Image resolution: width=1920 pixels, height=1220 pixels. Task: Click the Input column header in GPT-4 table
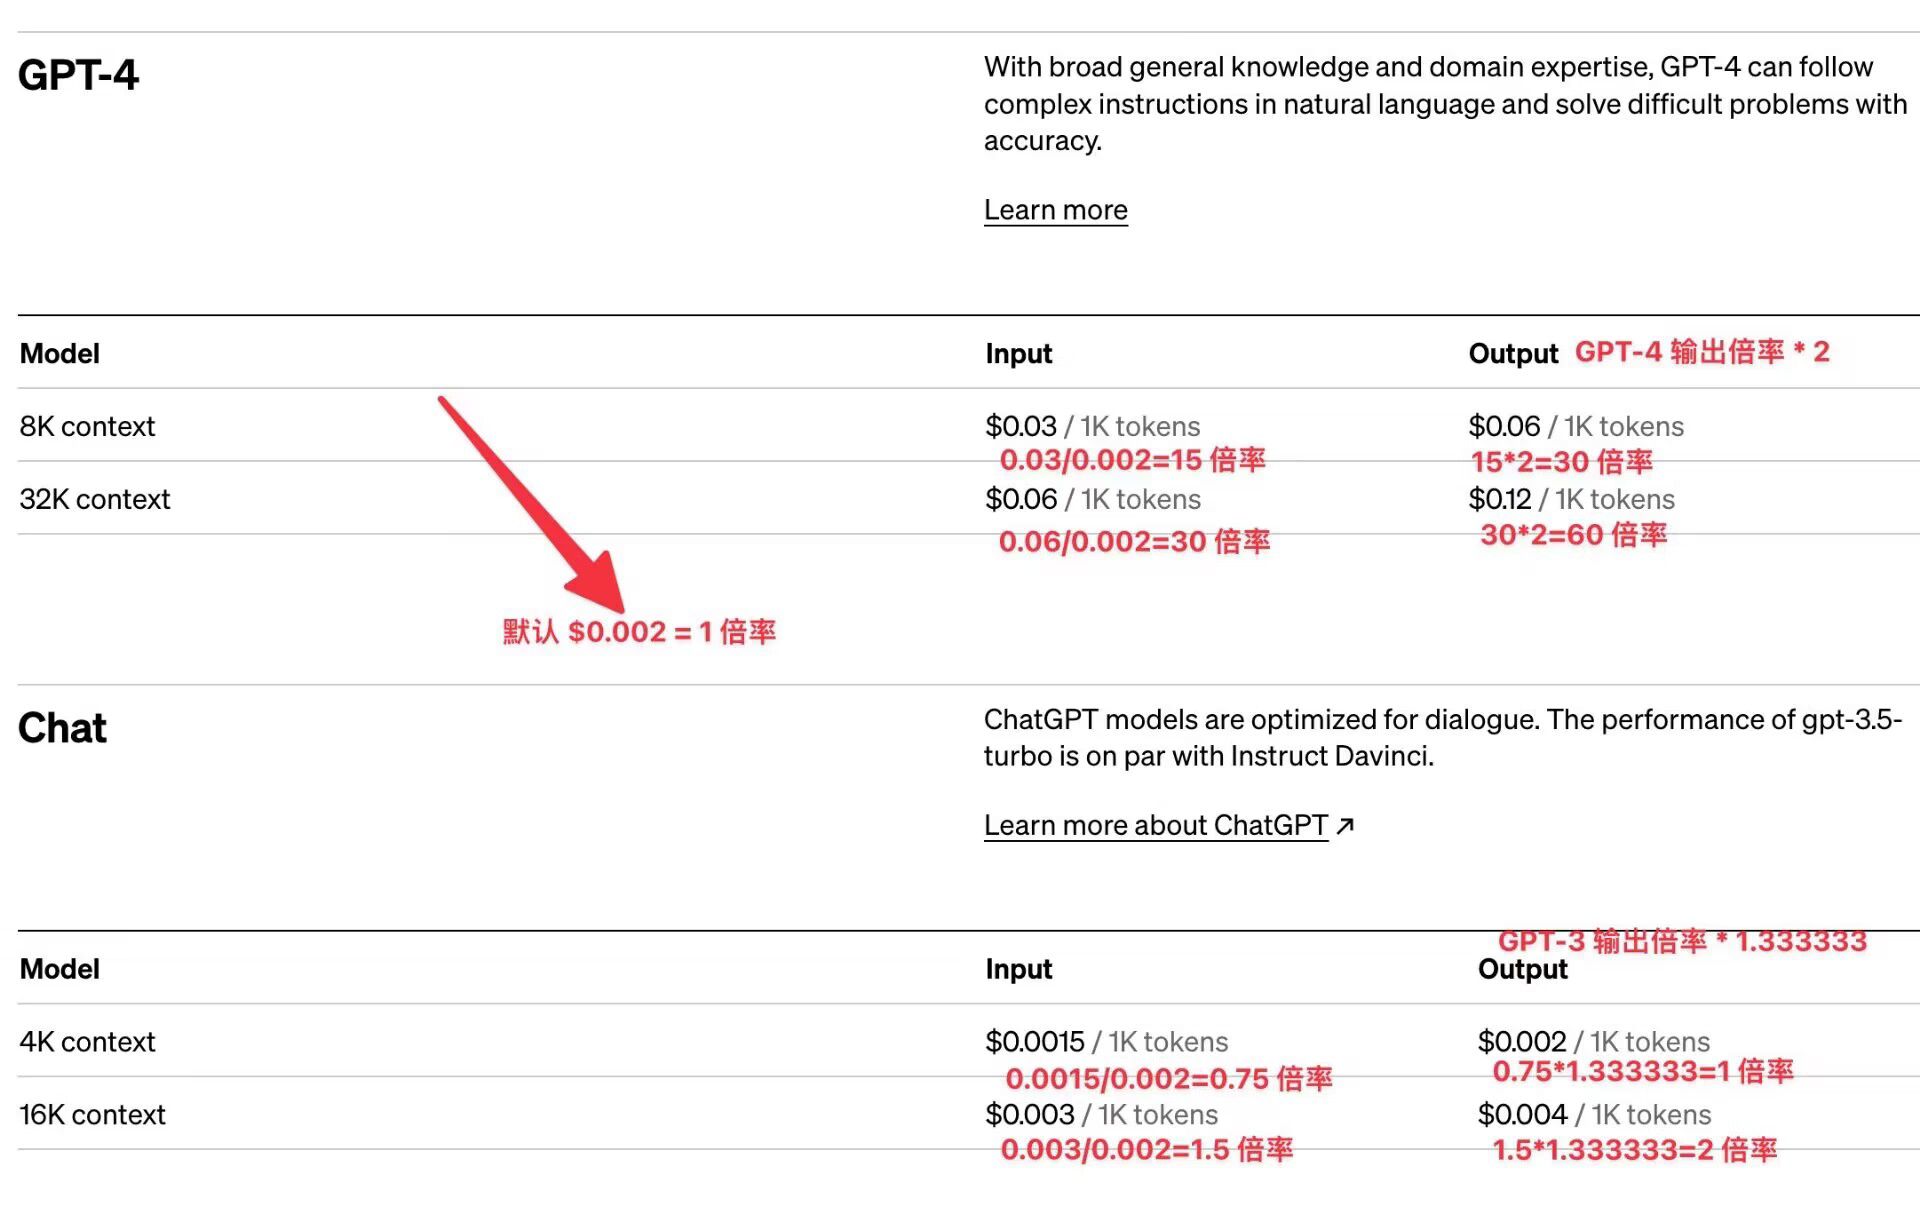1018,354
